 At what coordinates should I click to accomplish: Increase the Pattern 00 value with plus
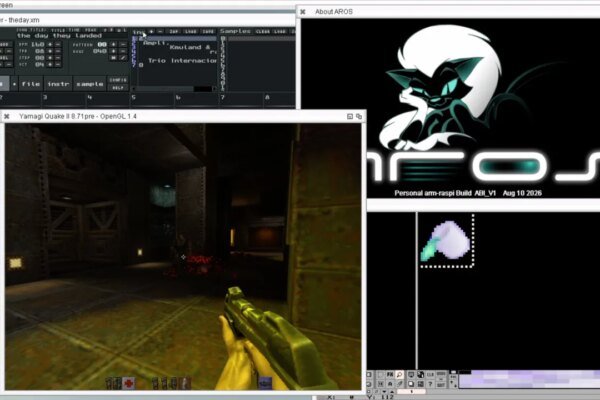coord(113,44)
